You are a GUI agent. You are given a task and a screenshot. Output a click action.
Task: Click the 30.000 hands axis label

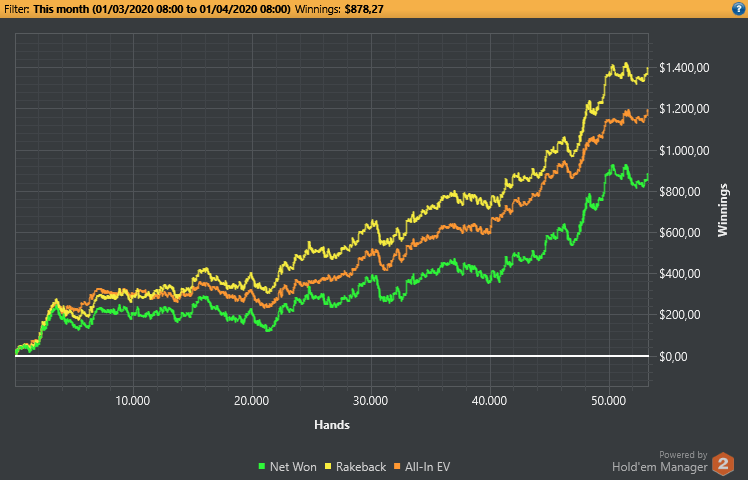pos(371,401)
